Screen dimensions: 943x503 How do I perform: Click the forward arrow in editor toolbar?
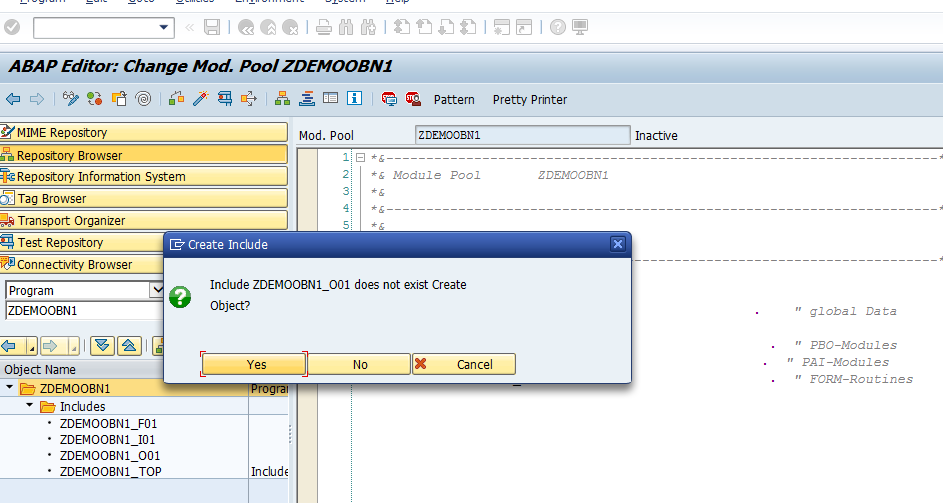[37, 99]
